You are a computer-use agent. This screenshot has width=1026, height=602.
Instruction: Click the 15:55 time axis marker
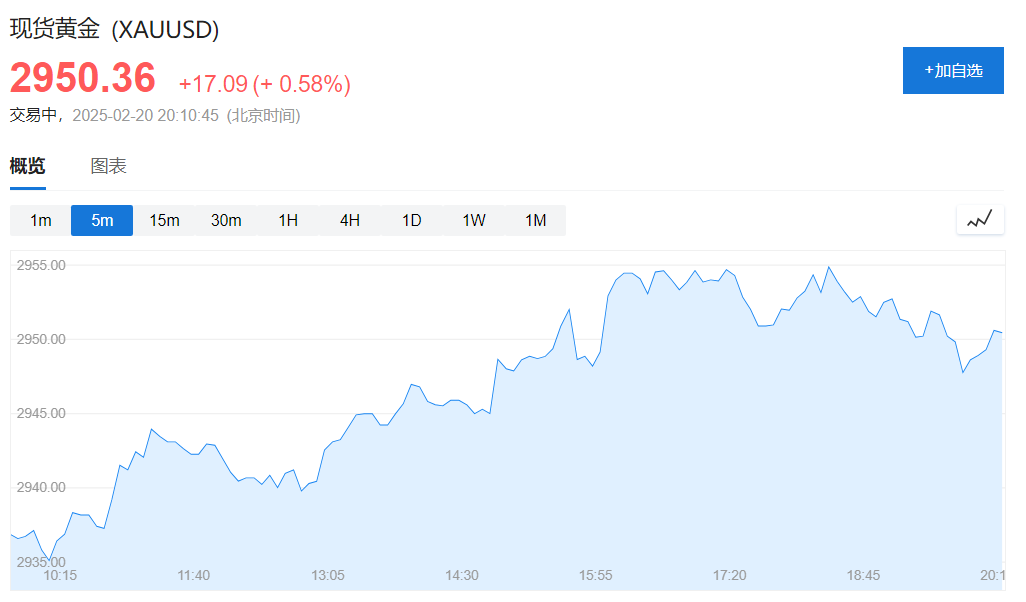coord(596,575)
